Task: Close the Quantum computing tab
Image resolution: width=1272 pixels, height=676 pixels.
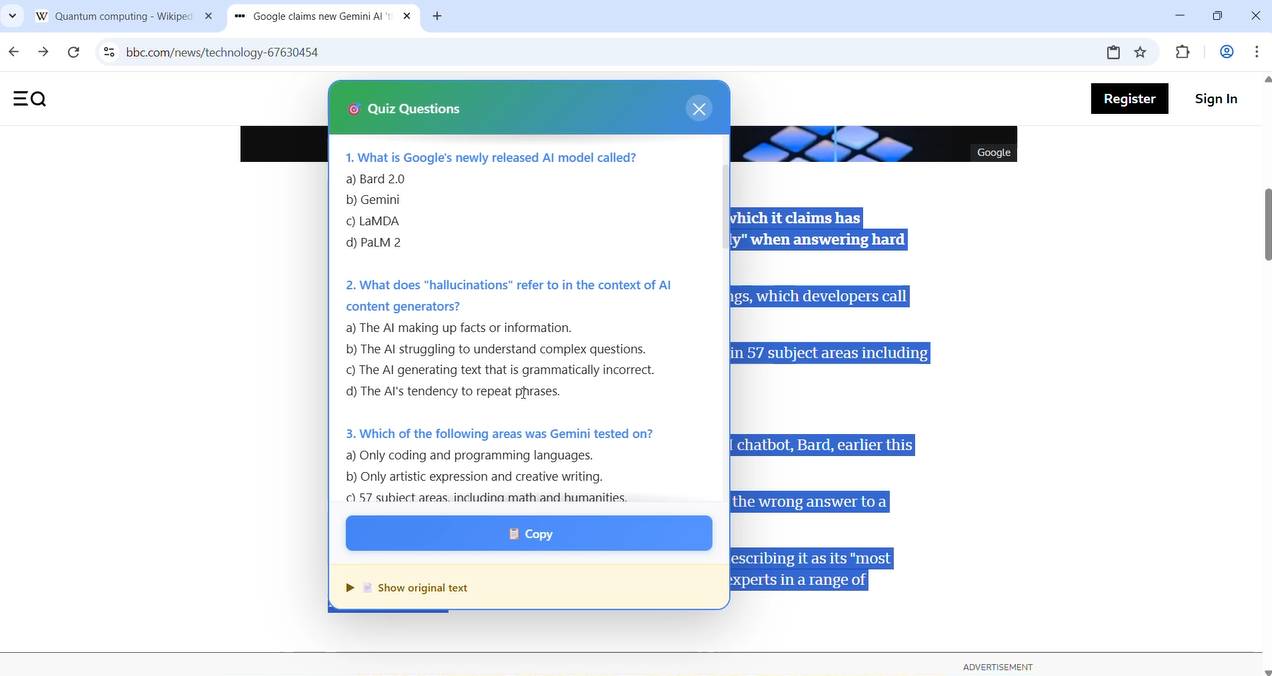Action: coord(208,16)
